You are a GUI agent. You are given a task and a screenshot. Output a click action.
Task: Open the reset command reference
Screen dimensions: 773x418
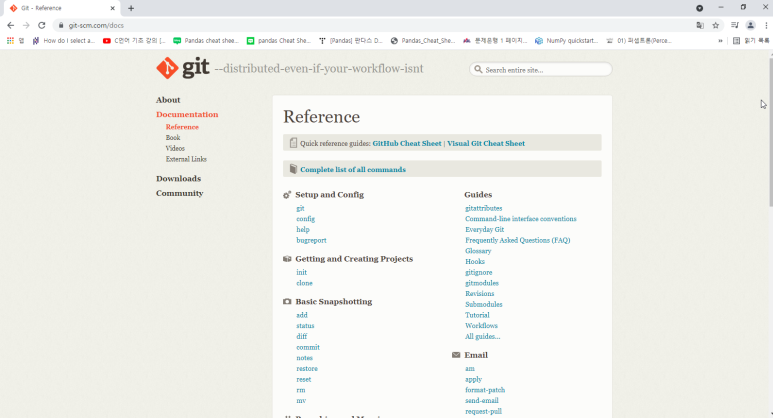pyautogui.click(x=304, y=380)
